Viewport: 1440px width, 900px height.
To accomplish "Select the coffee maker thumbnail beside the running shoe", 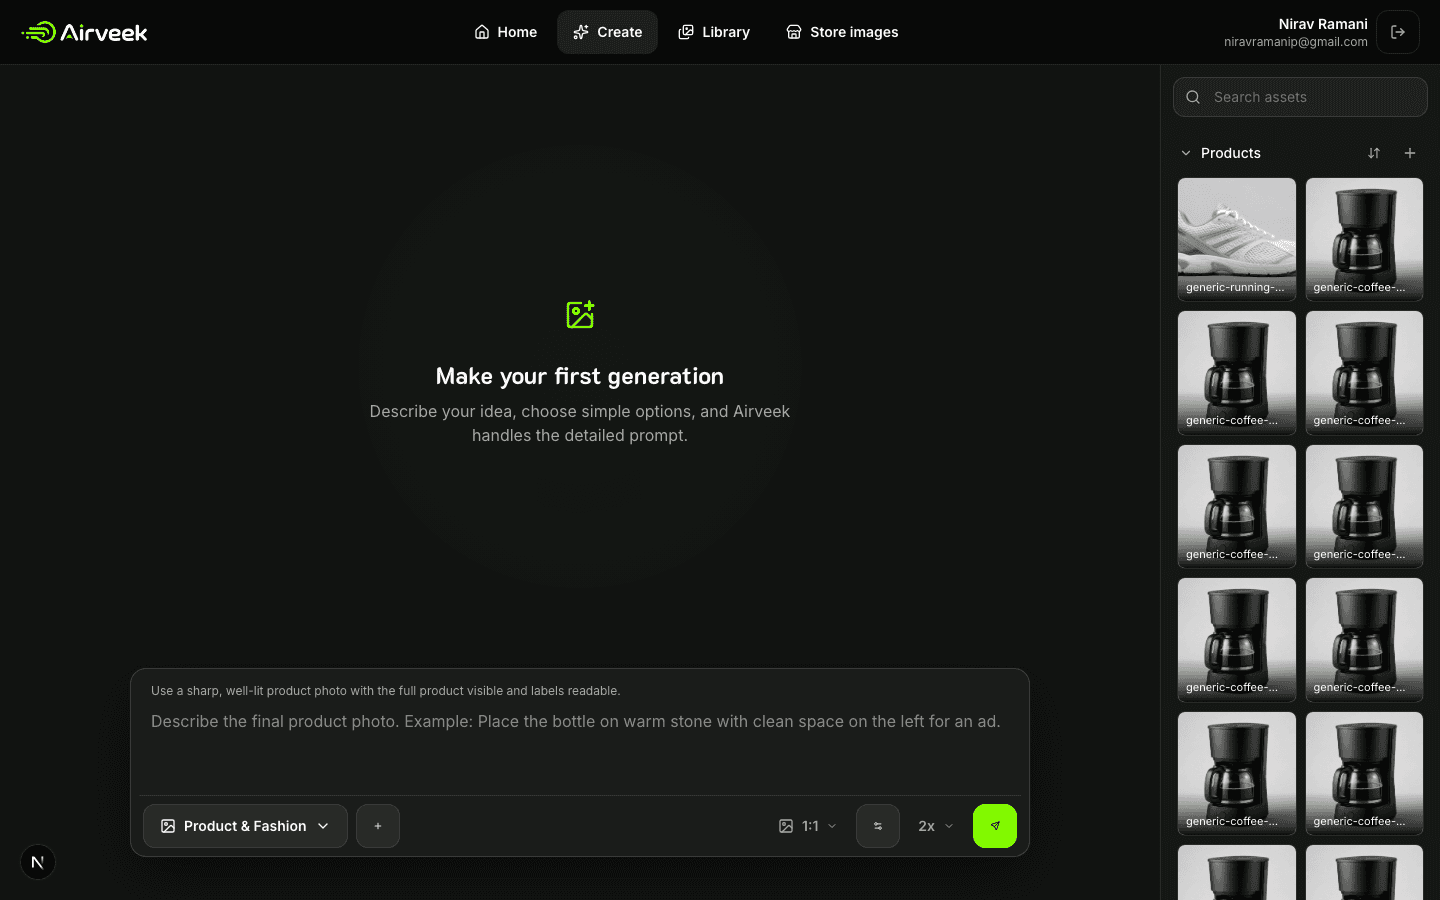I will tap(1364, 239).
